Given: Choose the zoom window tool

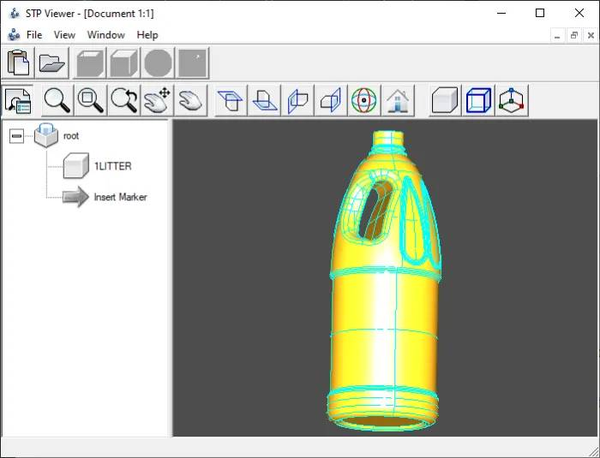Looking at the screenshot, I should (90, 101).
